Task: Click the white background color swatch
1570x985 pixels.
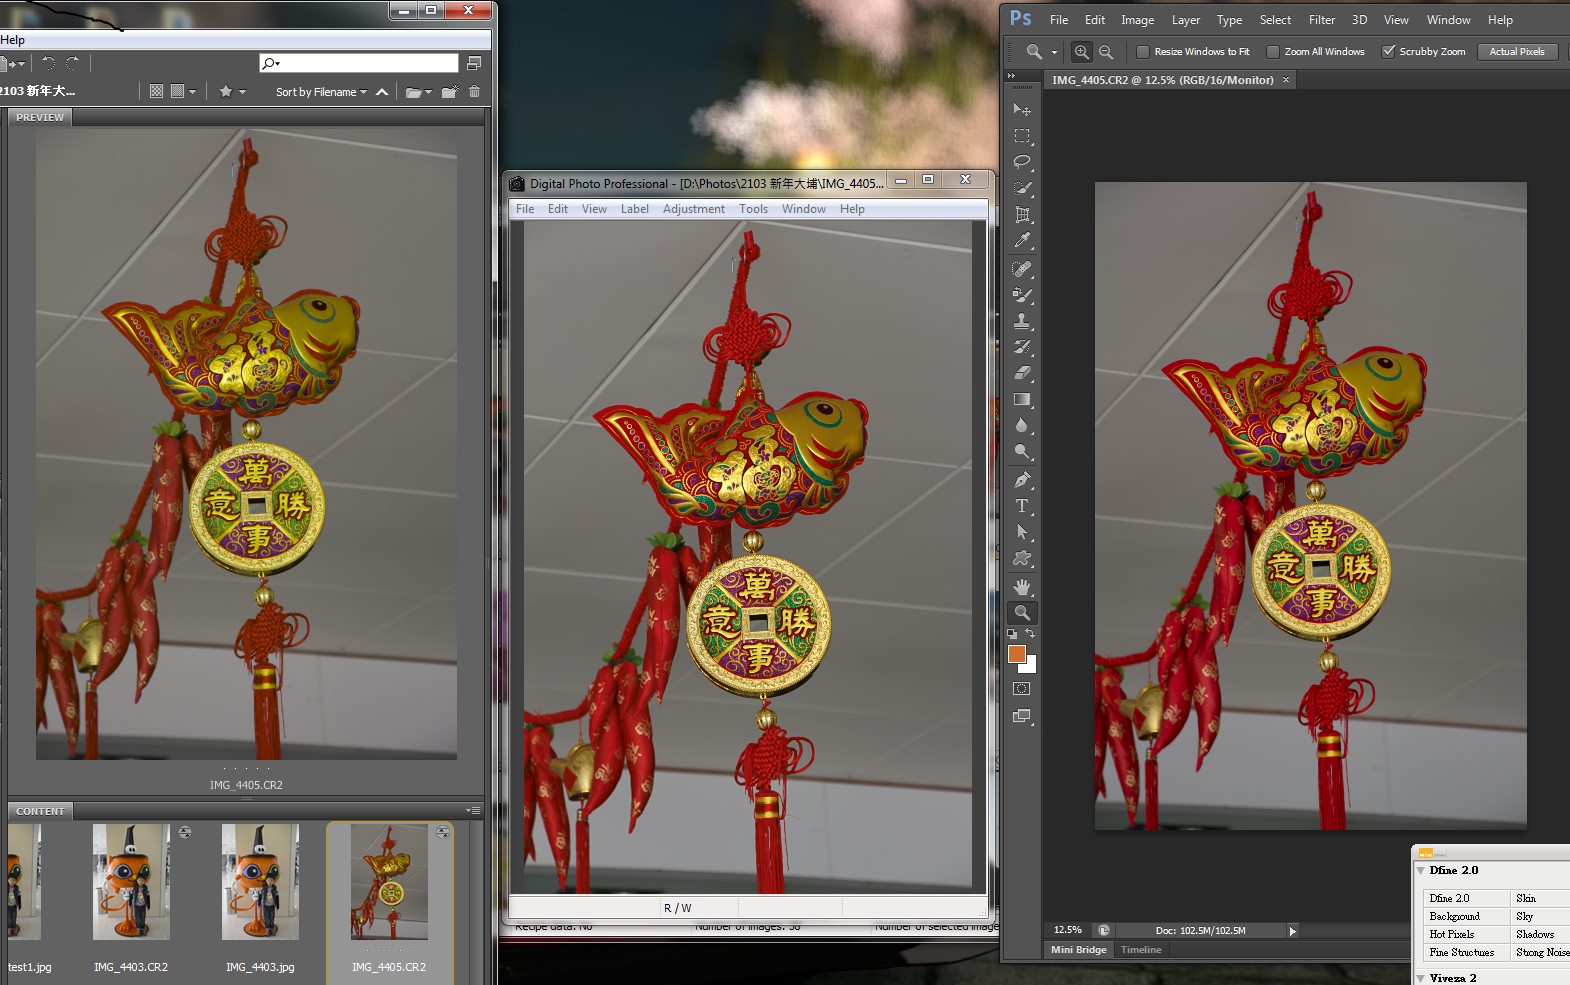Action: (1031, 666)
